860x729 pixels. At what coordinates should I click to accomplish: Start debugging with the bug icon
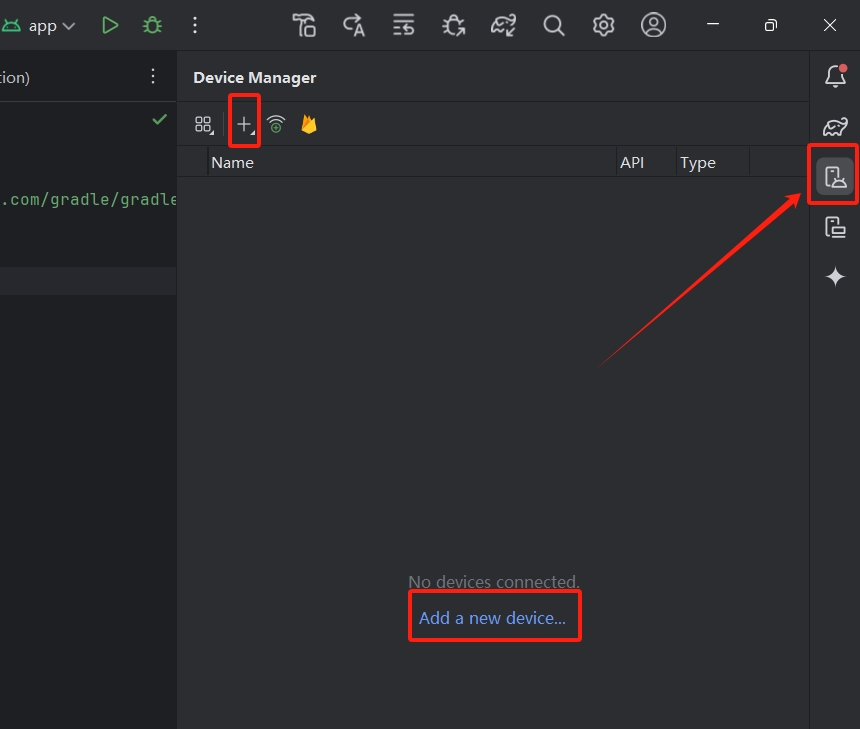[x=152, y=25]
